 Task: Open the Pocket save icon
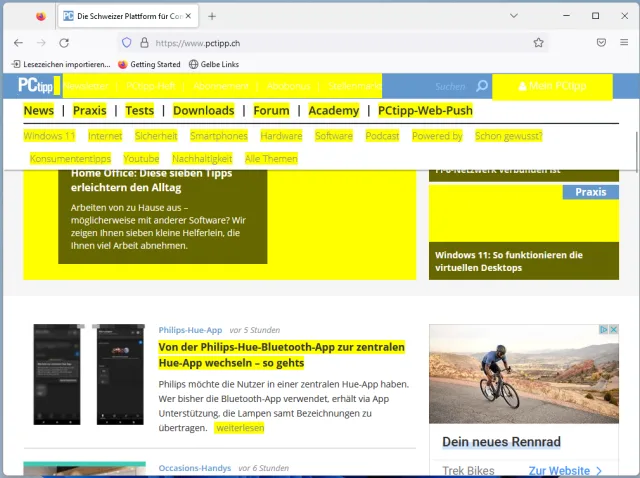[x=601, y=43]
